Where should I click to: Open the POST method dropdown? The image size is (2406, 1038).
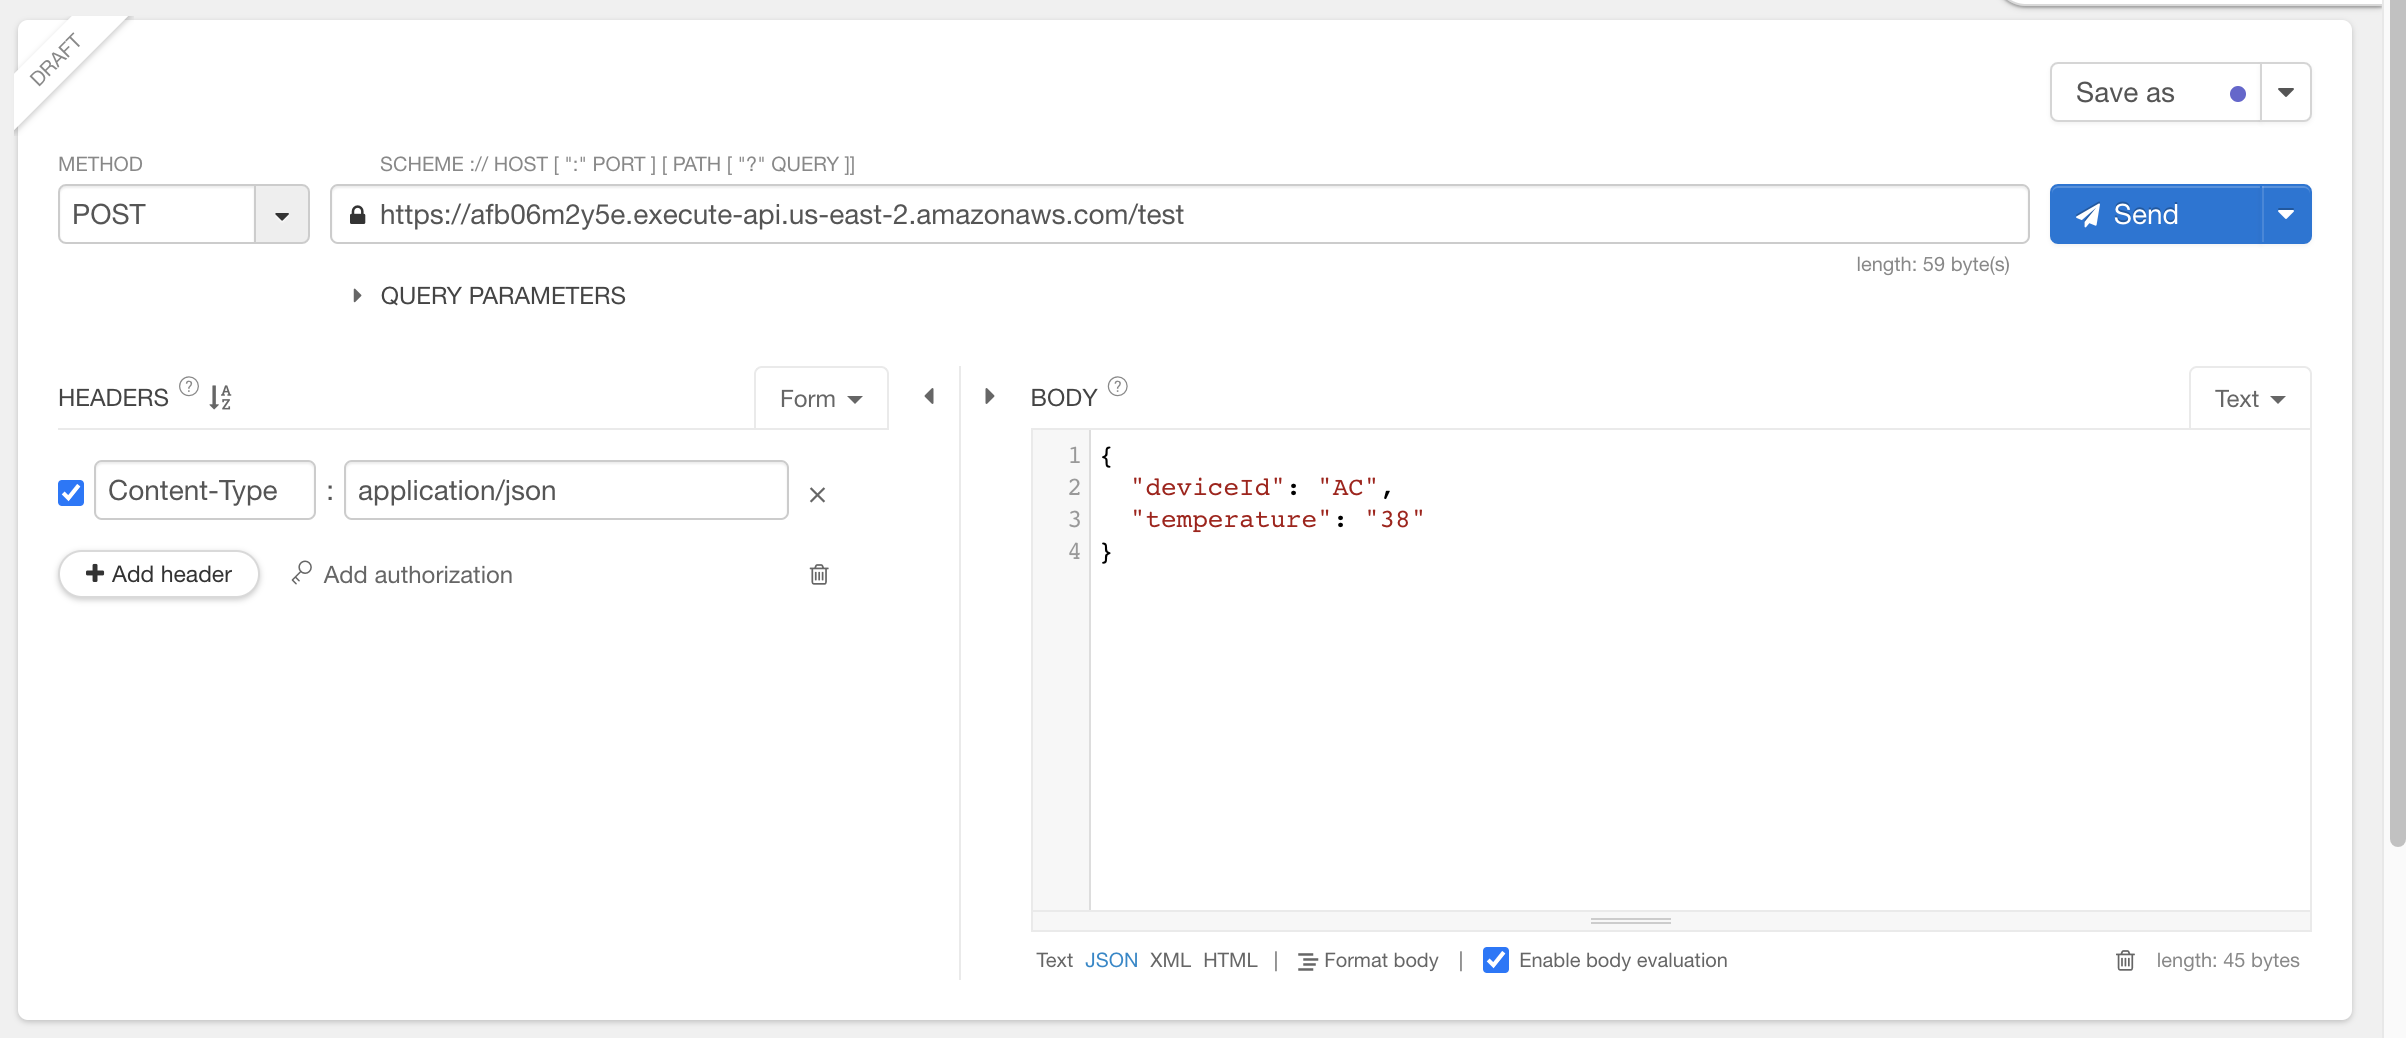(282, 213)
